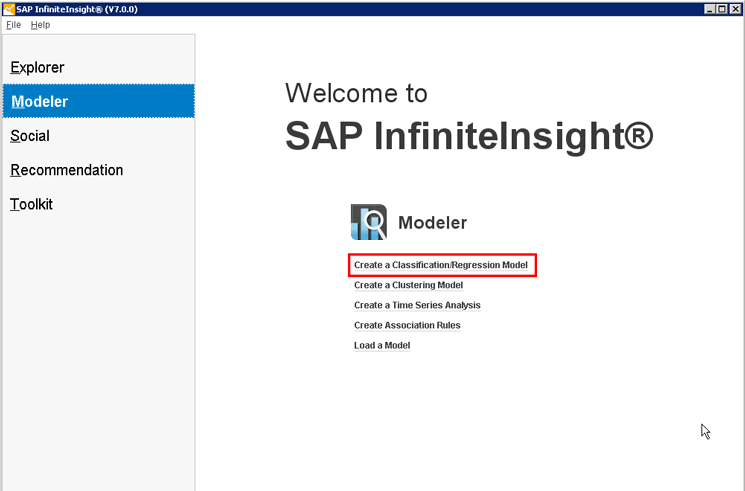Screen dimensions: 745x491
Task: Select Explorer in the left sidebar
Action: point(37,68)
